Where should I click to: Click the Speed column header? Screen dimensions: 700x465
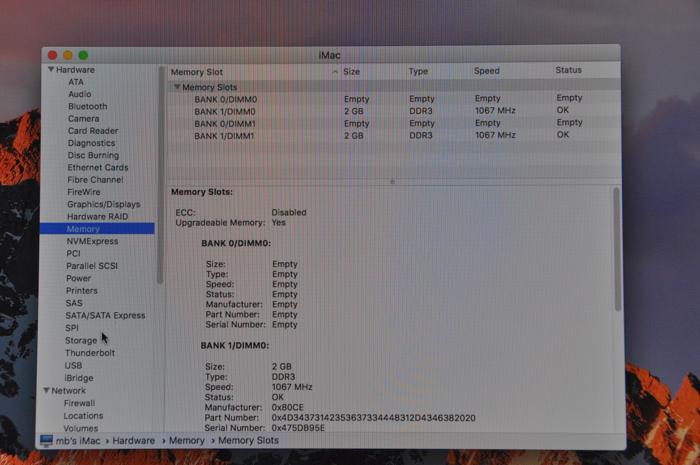click(x=487, y=71)
